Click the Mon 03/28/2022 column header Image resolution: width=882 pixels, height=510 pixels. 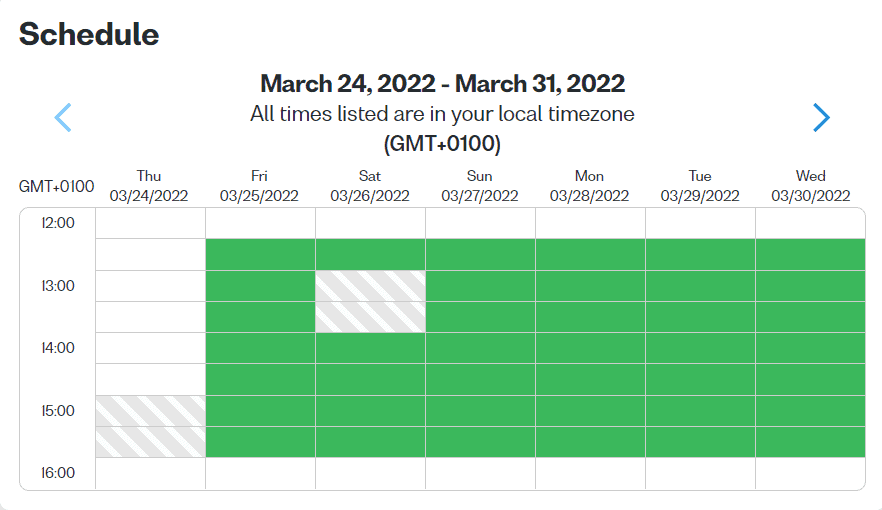point(590,186)
